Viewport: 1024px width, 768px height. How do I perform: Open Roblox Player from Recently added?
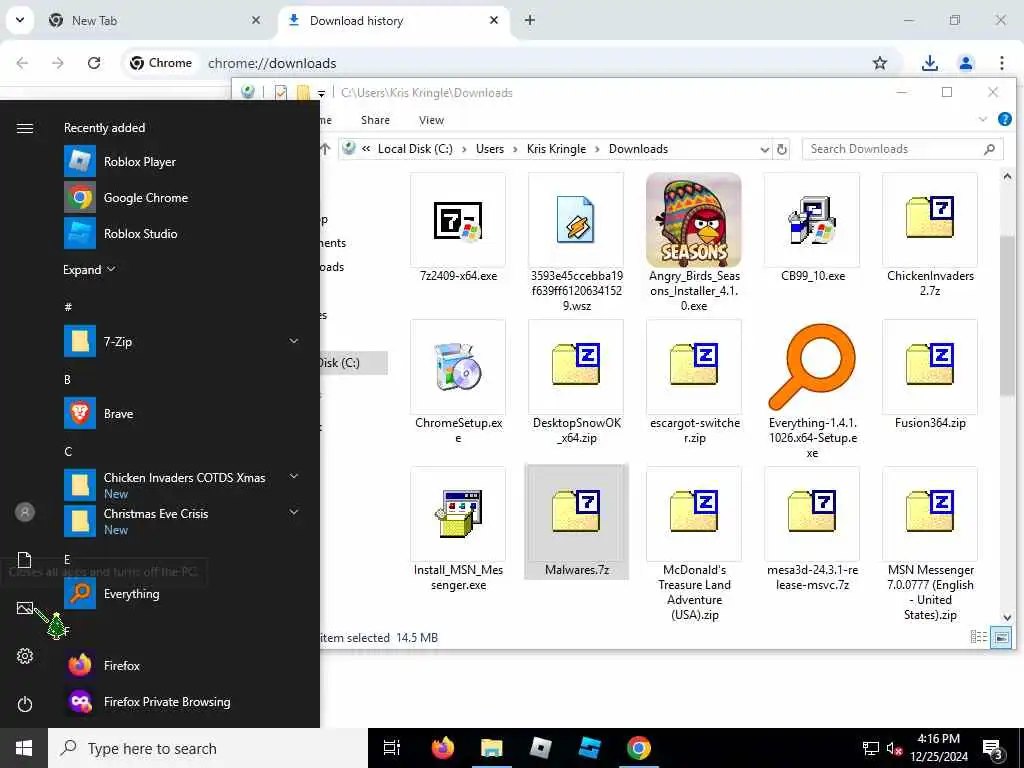click(x=182, y=161)
